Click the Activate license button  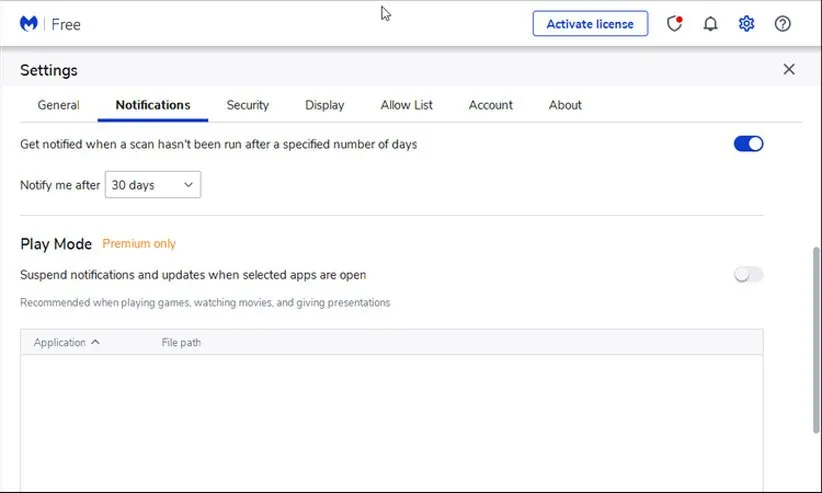coord(590,24)
